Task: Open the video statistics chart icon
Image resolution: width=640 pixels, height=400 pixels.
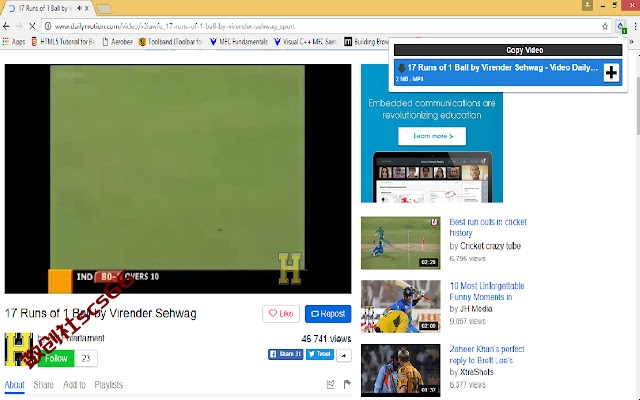Action: tap(331, 384)
